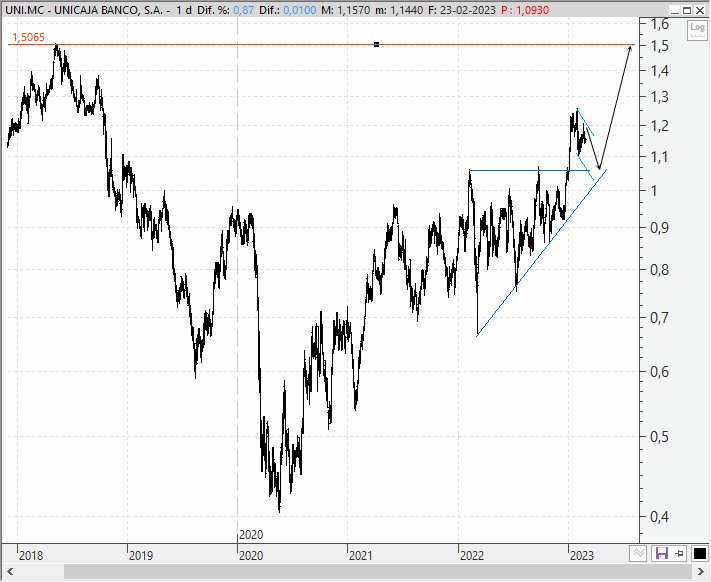Click the 1,1 price axis label
This screenshot has height=582, width=711.
click(660, 157)
